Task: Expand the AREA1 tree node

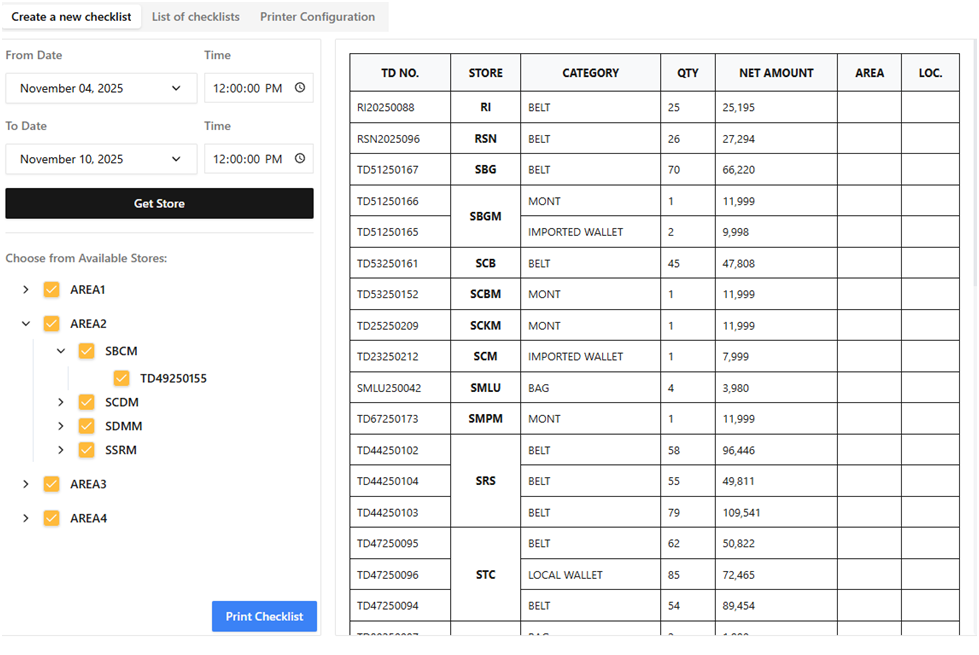Action: 26,290
